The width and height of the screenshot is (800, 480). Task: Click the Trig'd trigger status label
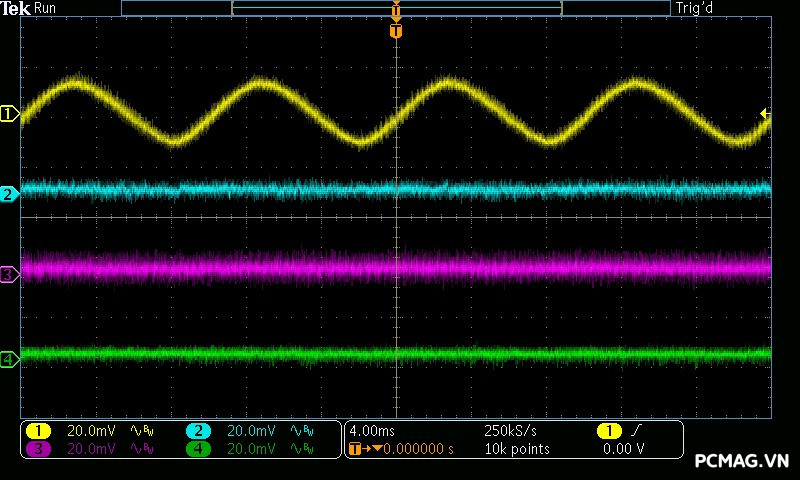click(x=693, y=8)
